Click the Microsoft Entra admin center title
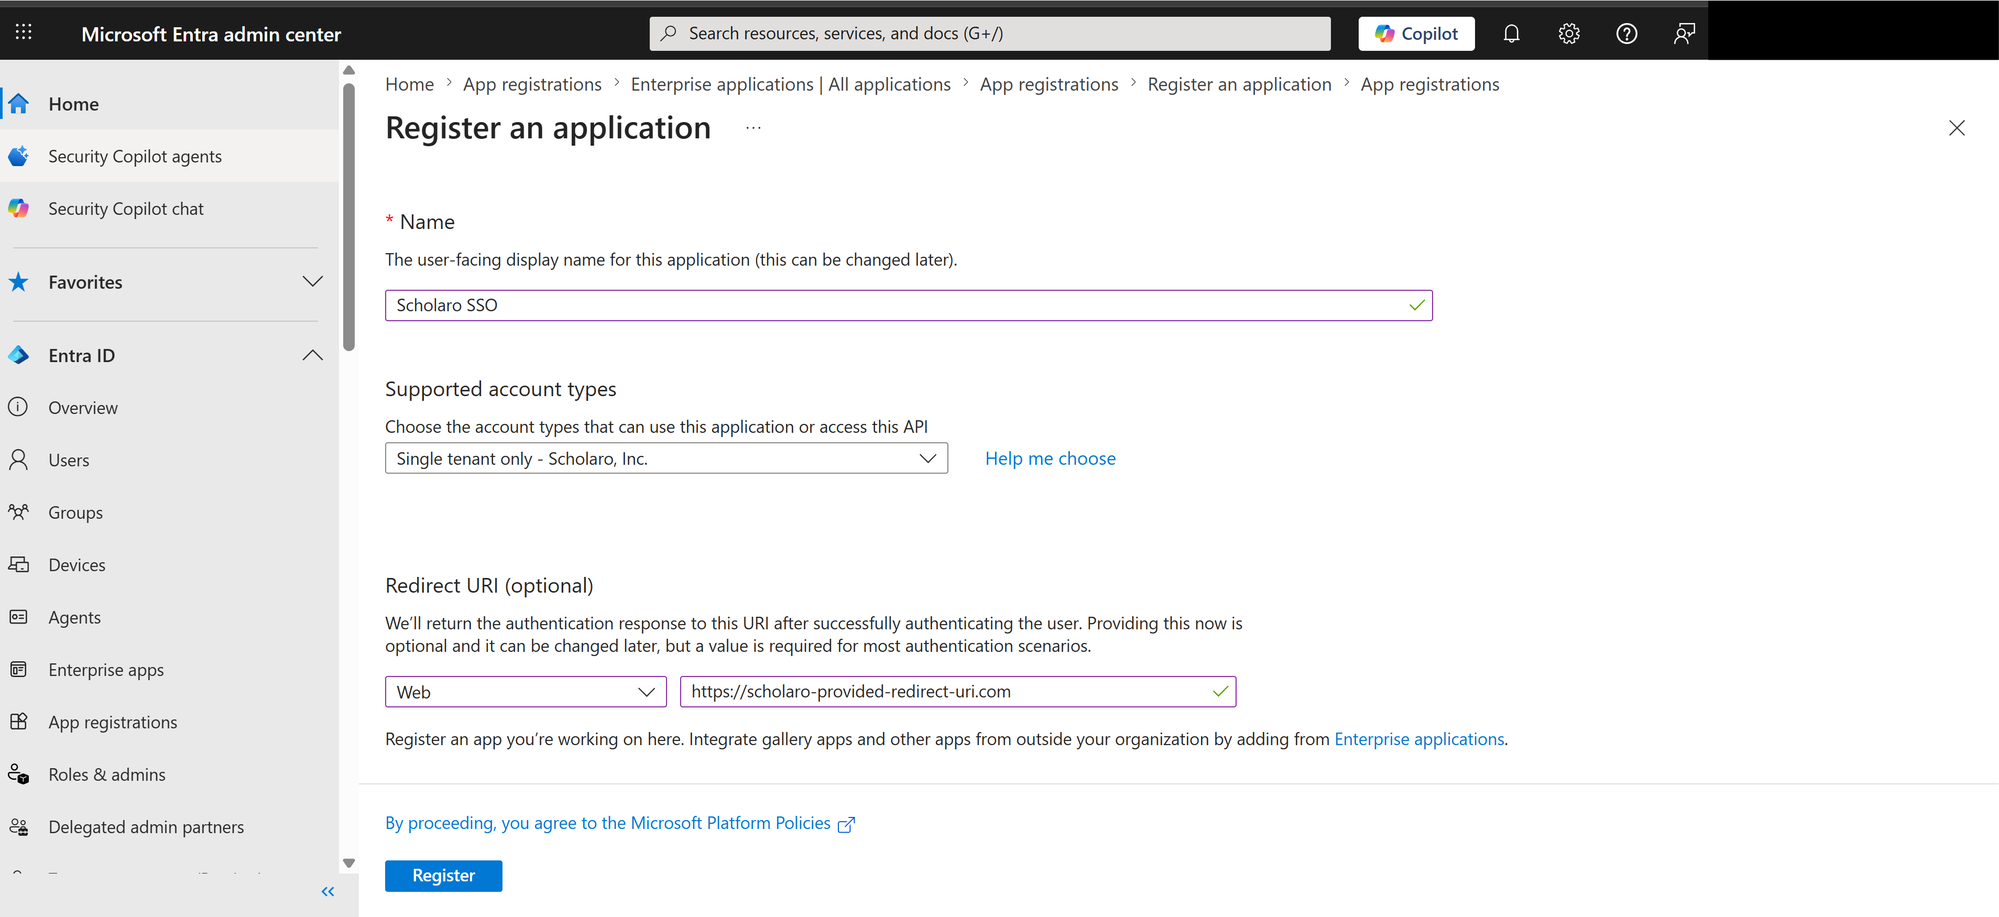This screenshot has width=1999, height=917. (211, 34)
